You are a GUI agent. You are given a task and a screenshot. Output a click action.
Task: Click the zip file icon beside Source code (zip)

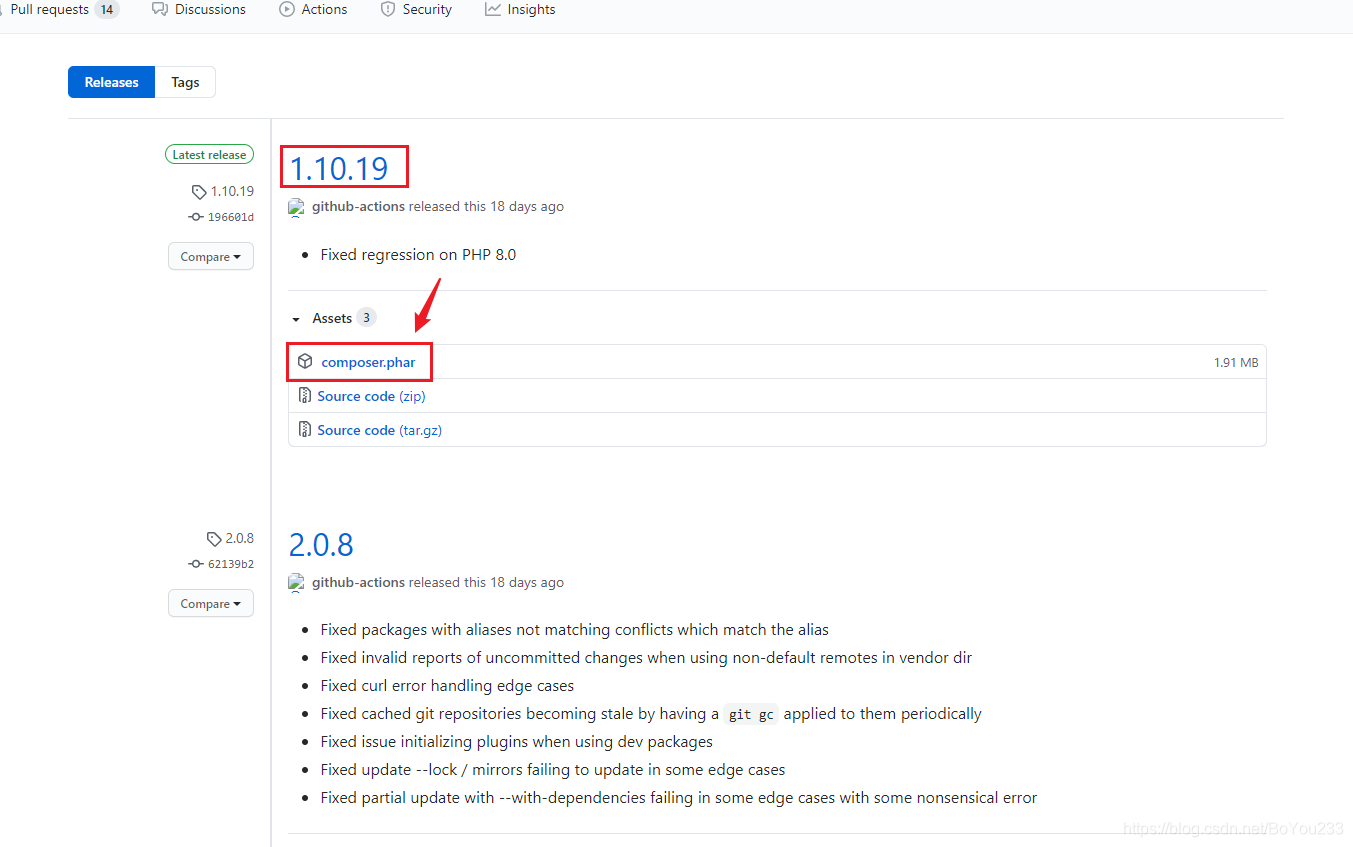coord(304,395)
